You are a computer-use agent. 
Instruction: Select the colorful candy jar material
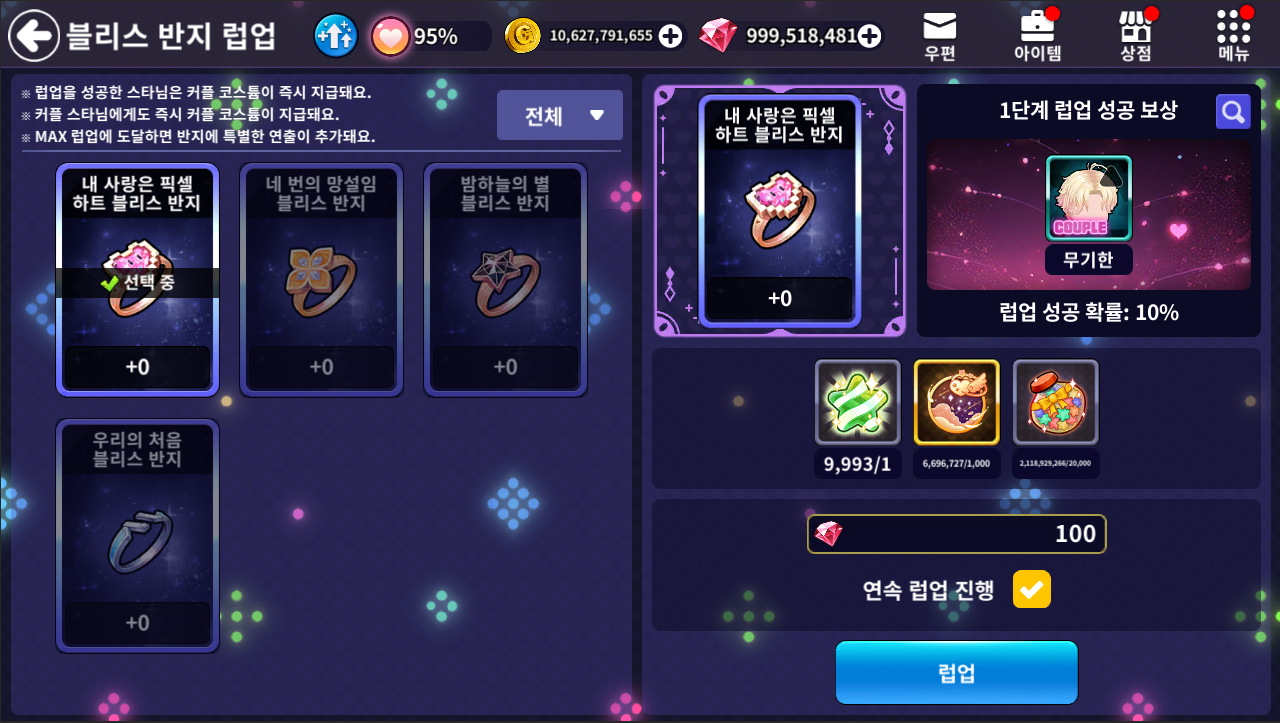click(x=1056, y=402)
